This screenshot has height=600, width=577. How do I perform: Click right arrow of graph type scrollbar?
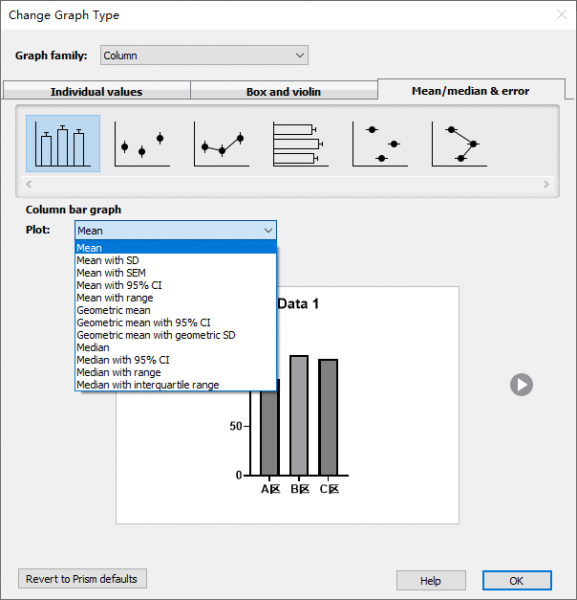point(546,184)
